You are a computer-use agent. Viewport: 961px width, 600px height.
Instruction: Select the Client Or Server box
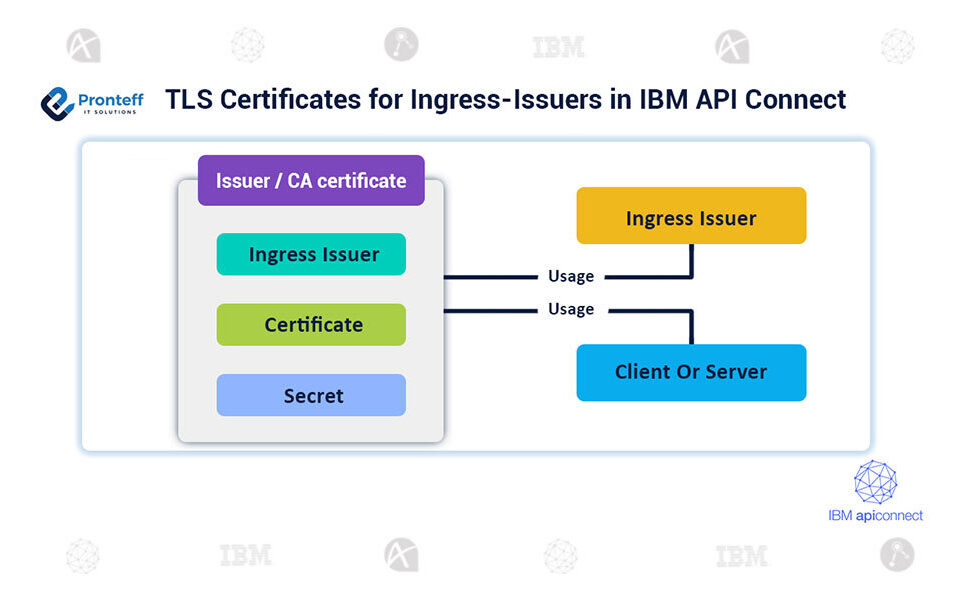click(x=691, y=372)
